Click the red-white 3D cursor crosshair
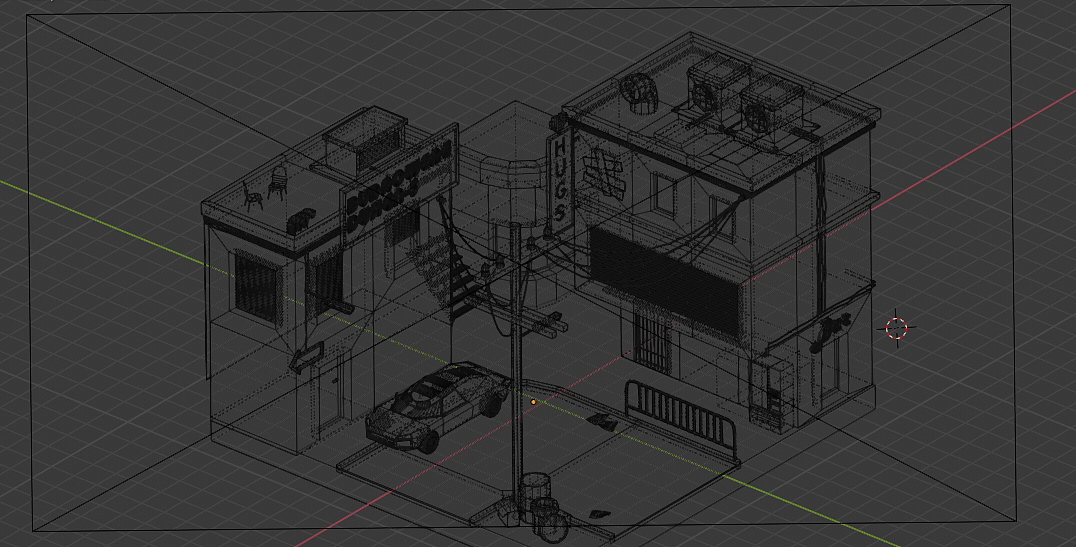 (x=896, y=328)
